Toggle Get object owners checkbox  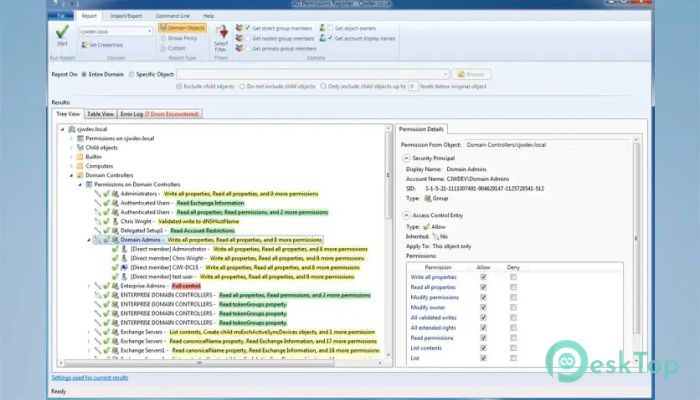[330, 28]
